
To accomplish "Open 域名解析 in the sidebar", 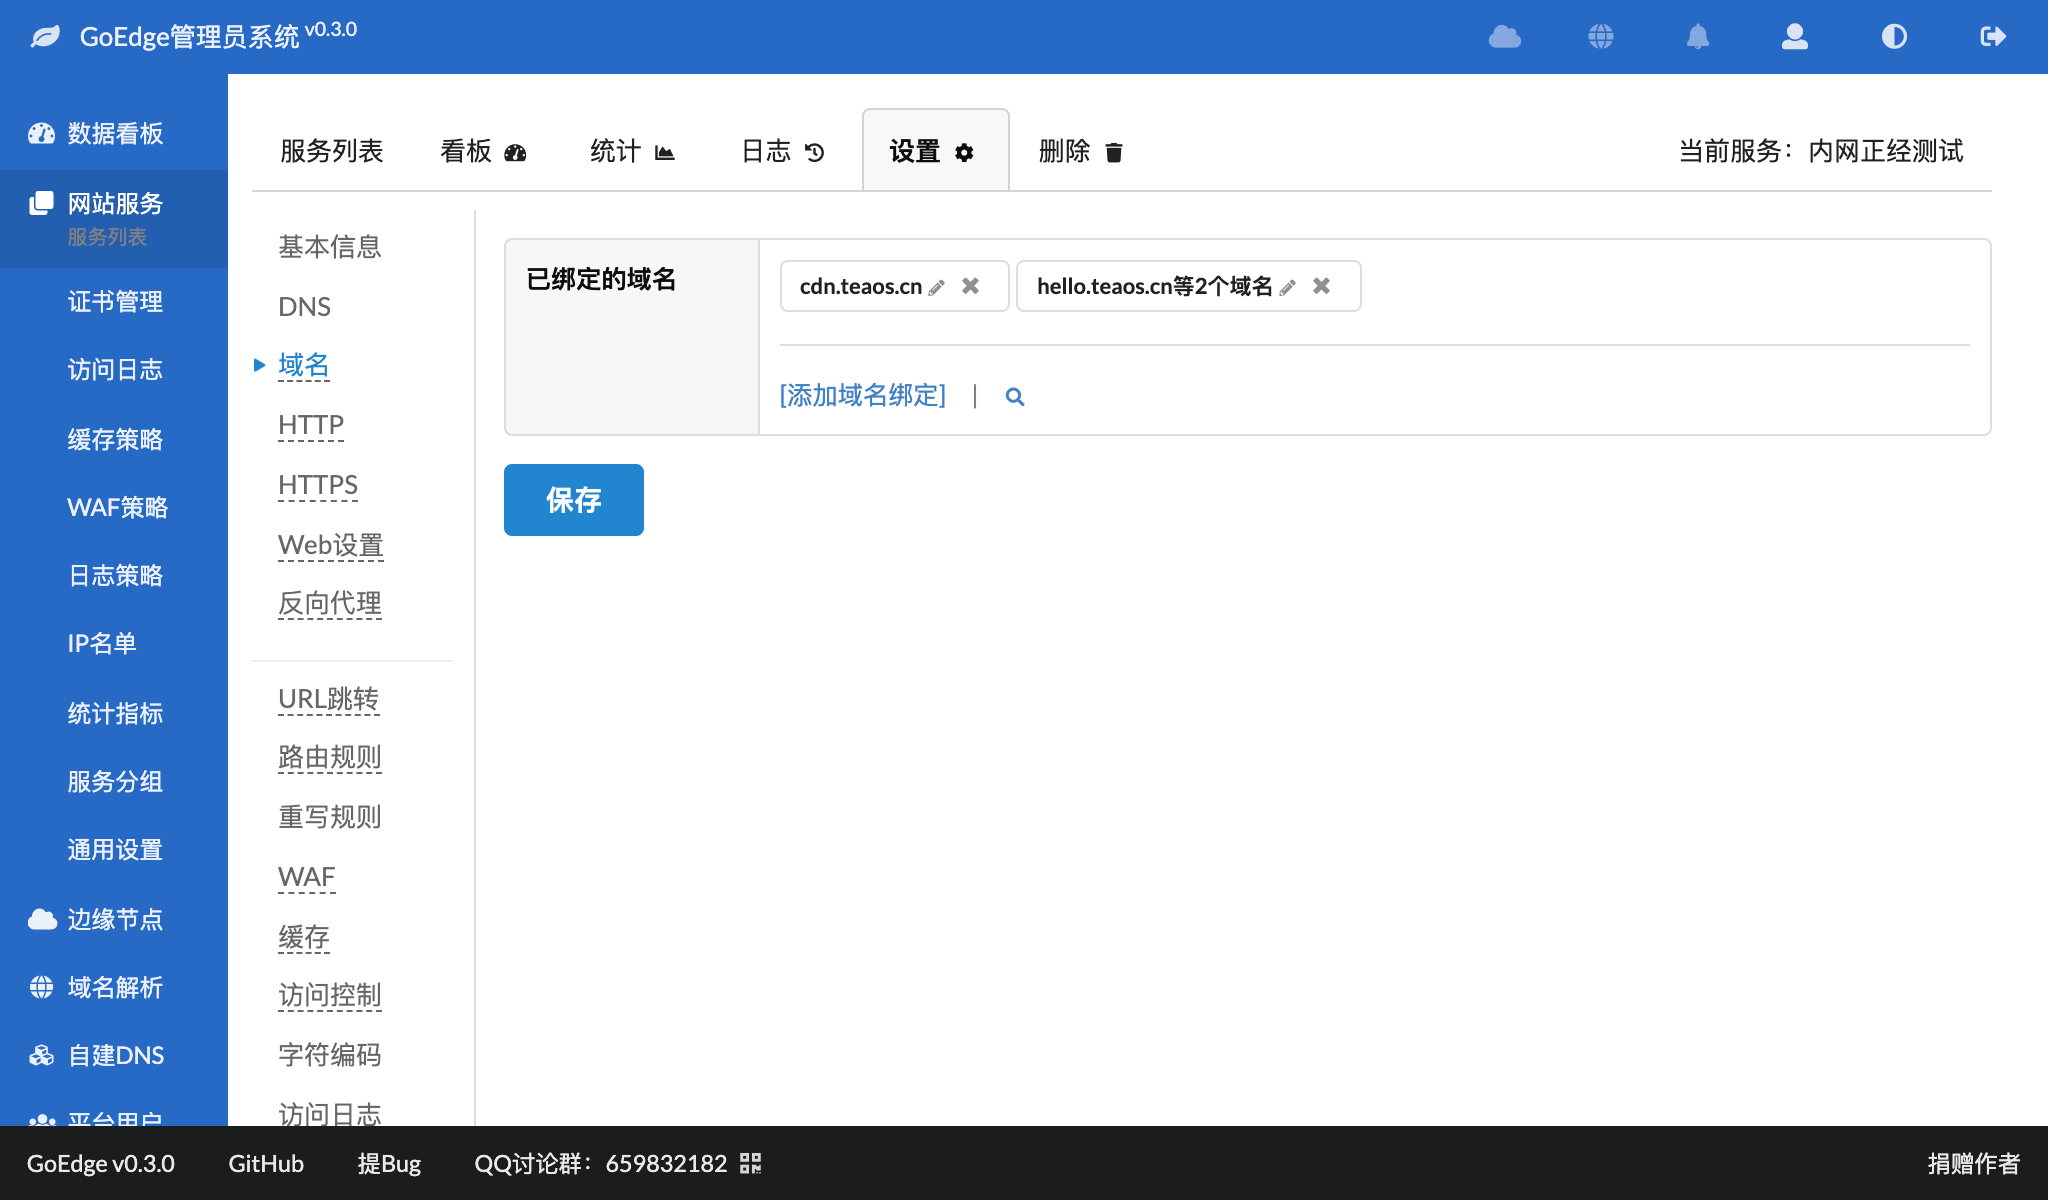I will [x=114, y=988].
